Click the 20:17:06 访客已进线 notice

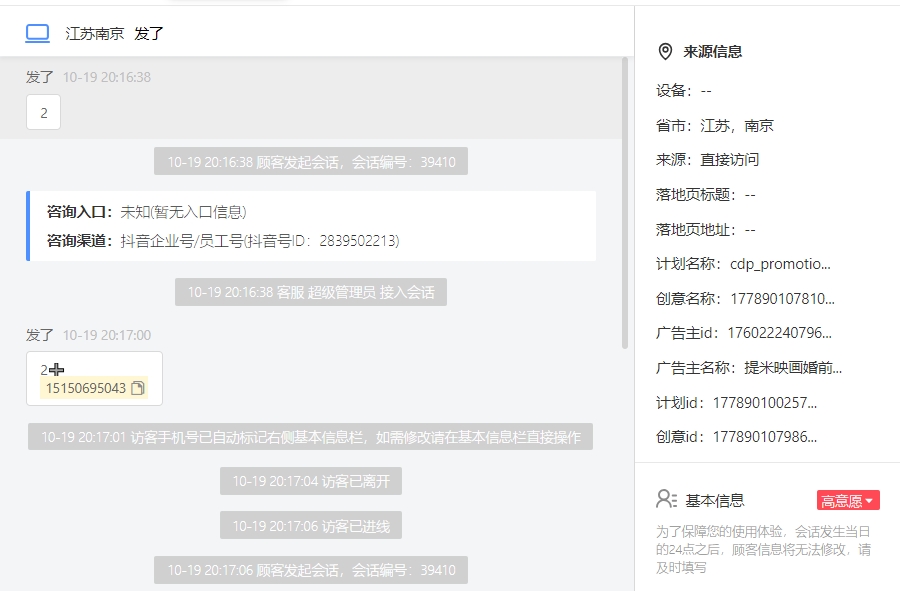[x=311, y=526]
